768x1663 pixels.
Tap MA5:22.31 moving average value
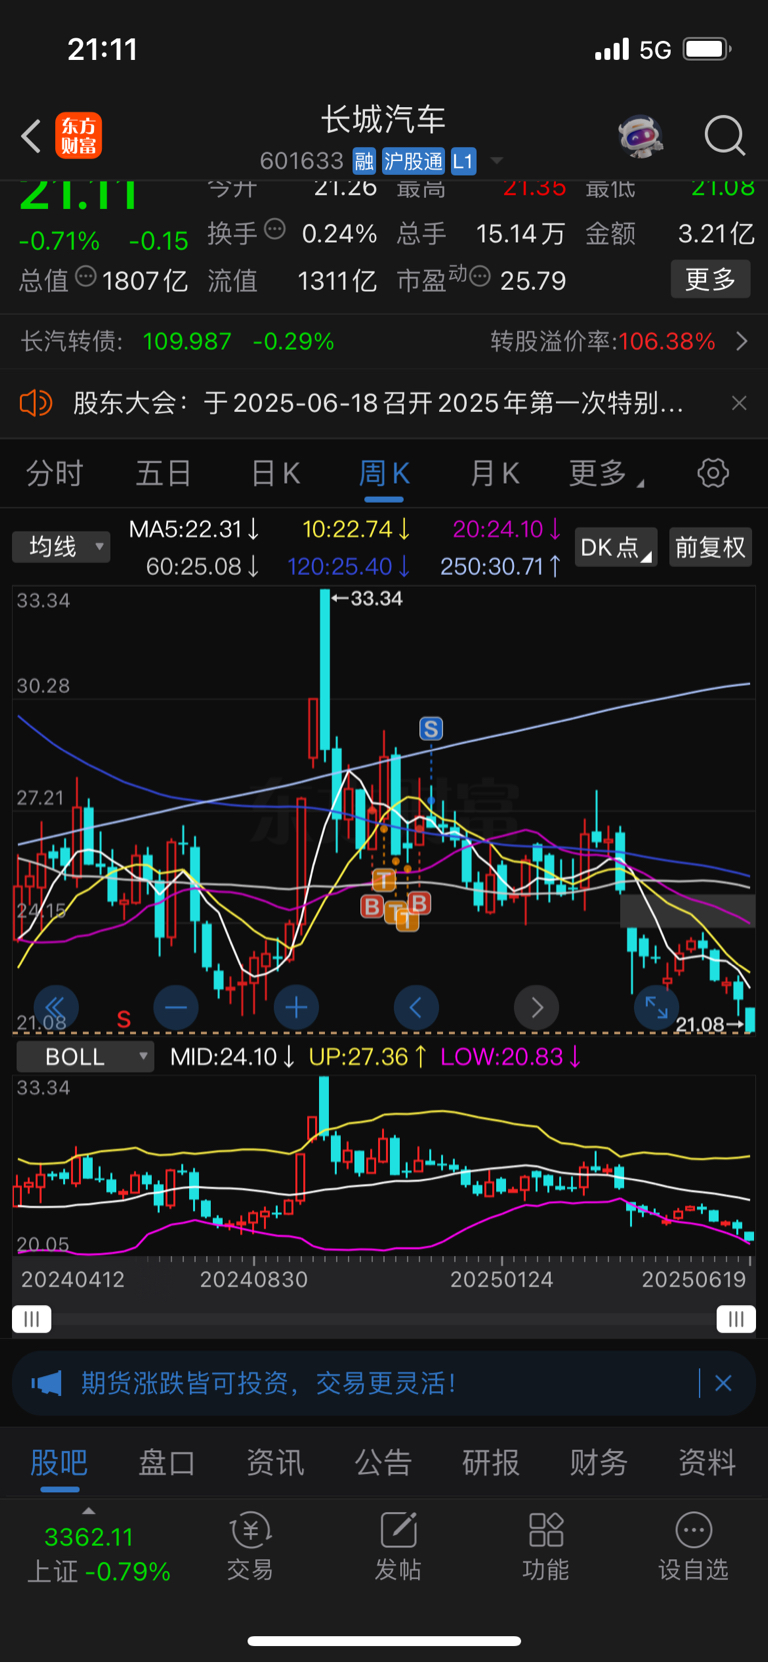195,529
